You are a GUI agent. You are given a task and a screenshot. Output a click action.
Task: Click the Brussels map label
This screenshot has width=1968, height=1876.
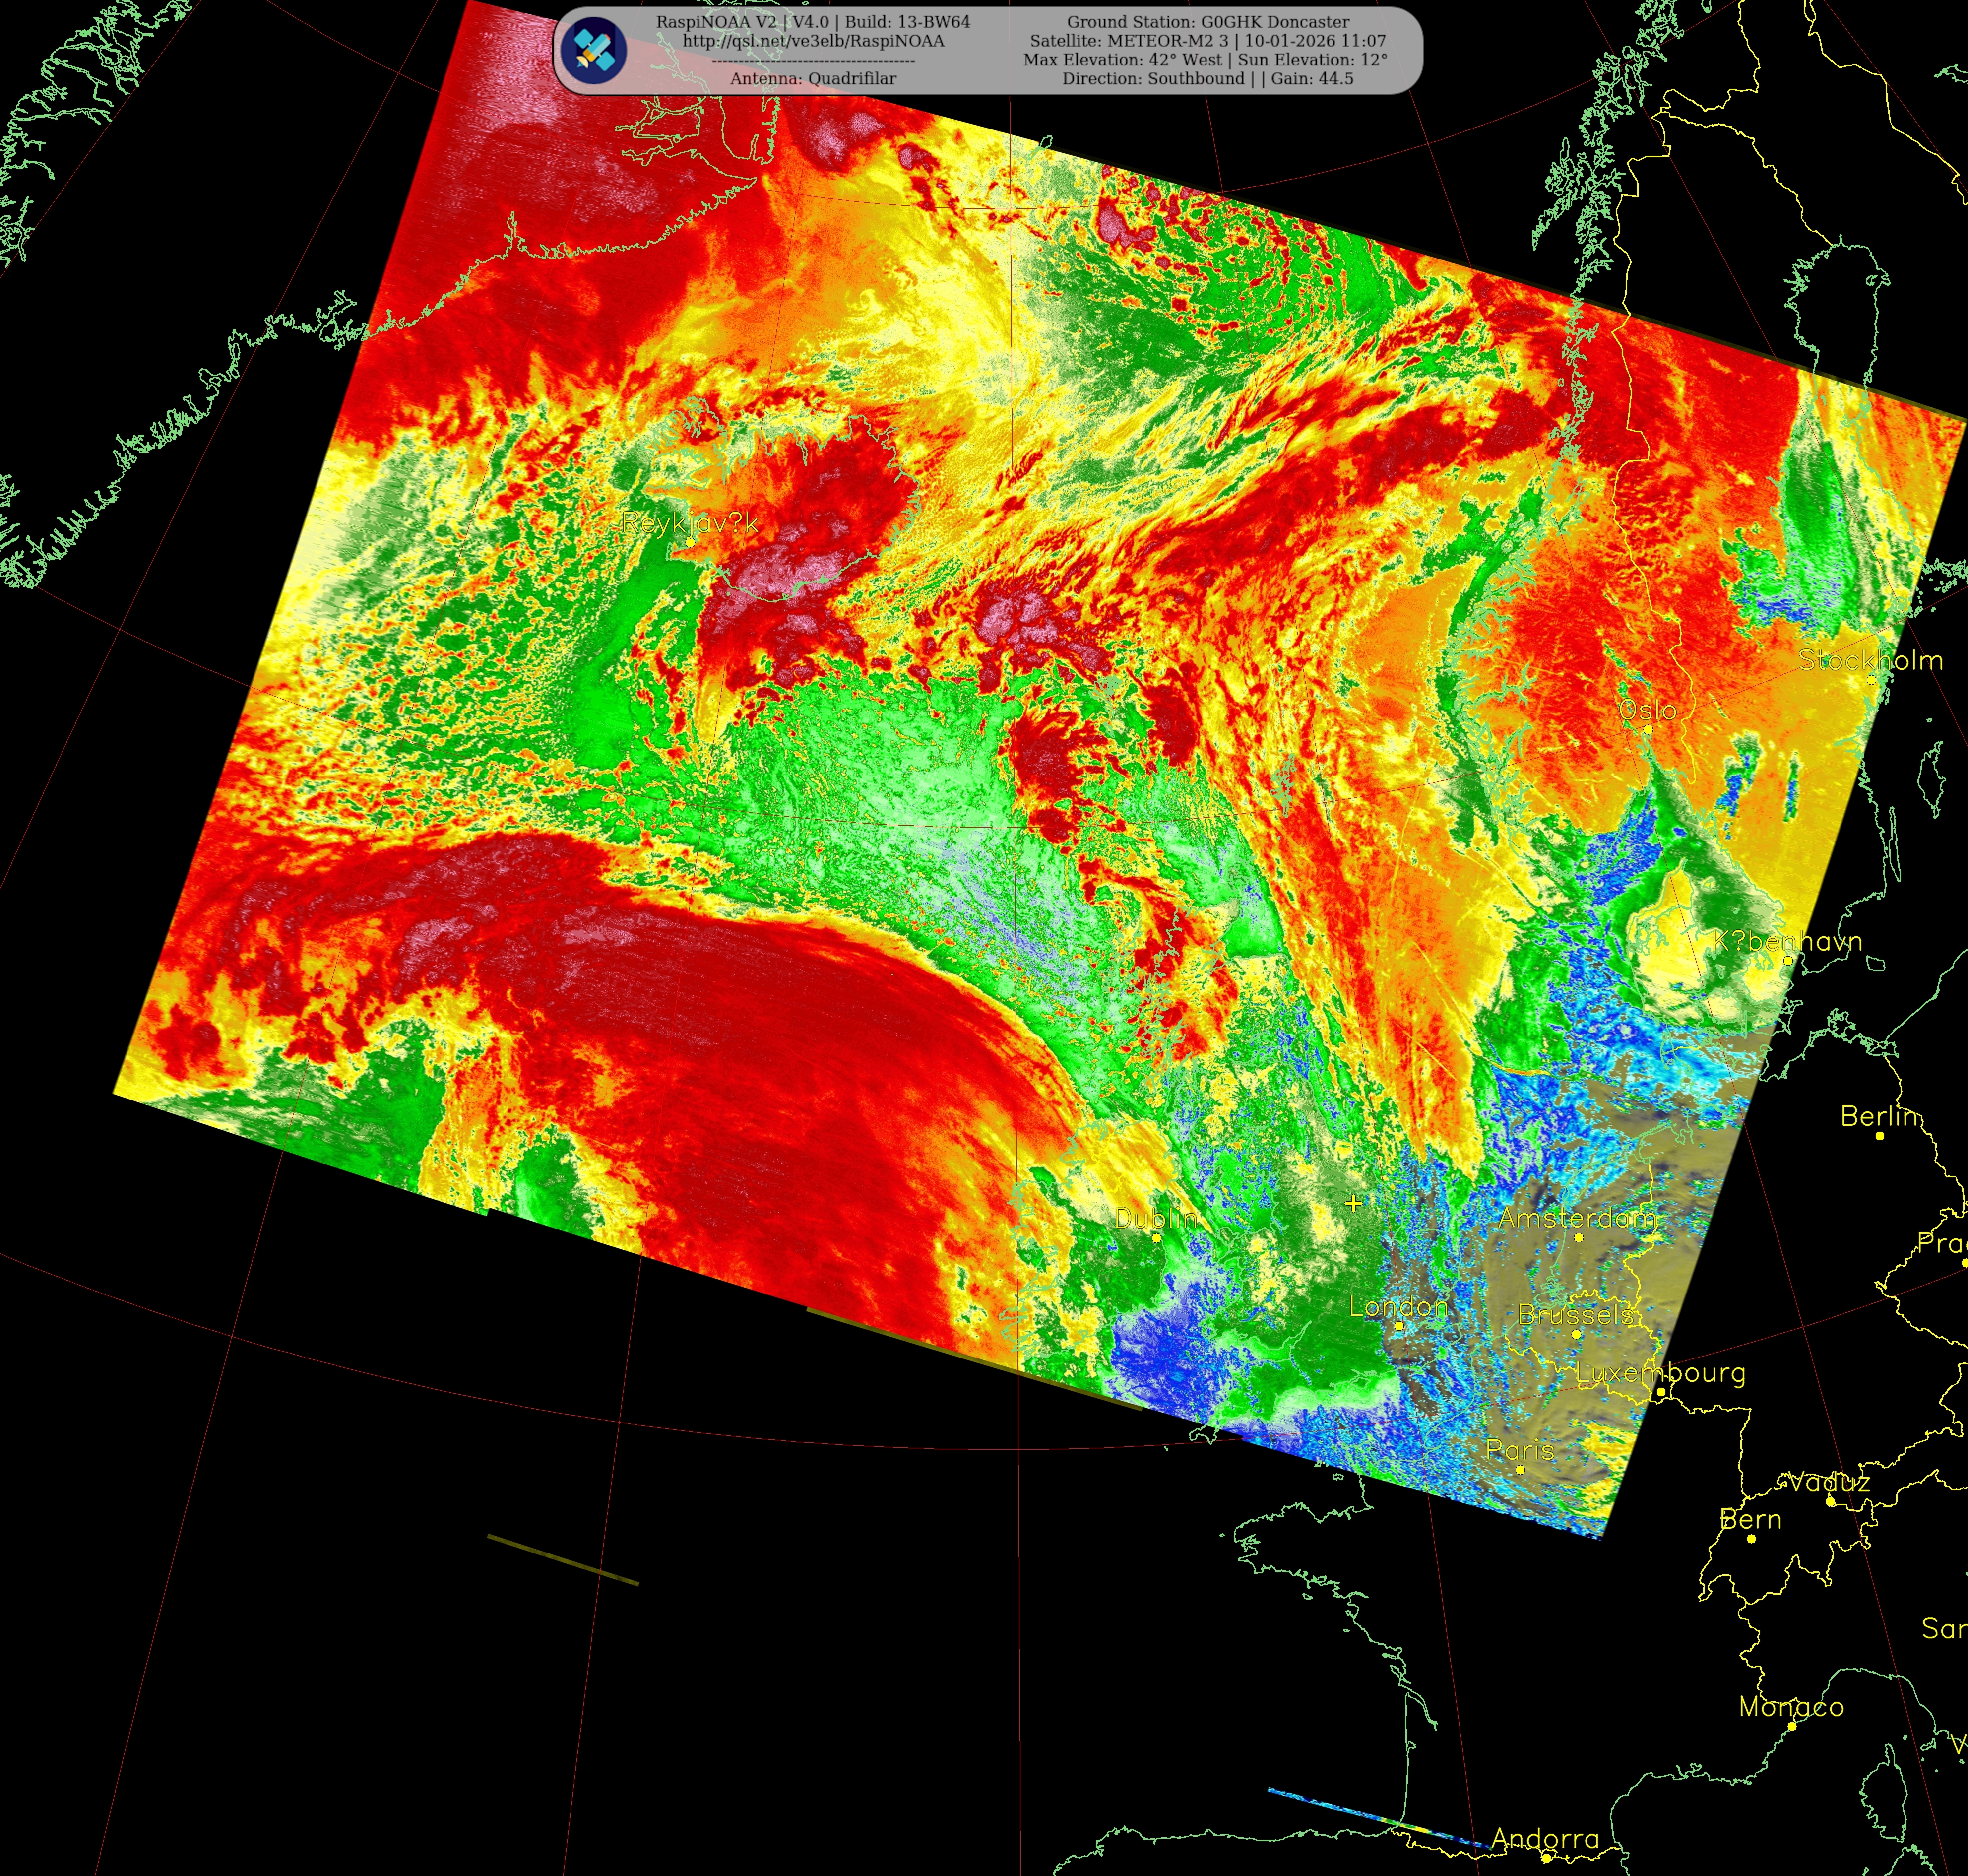[1575, 1314]
